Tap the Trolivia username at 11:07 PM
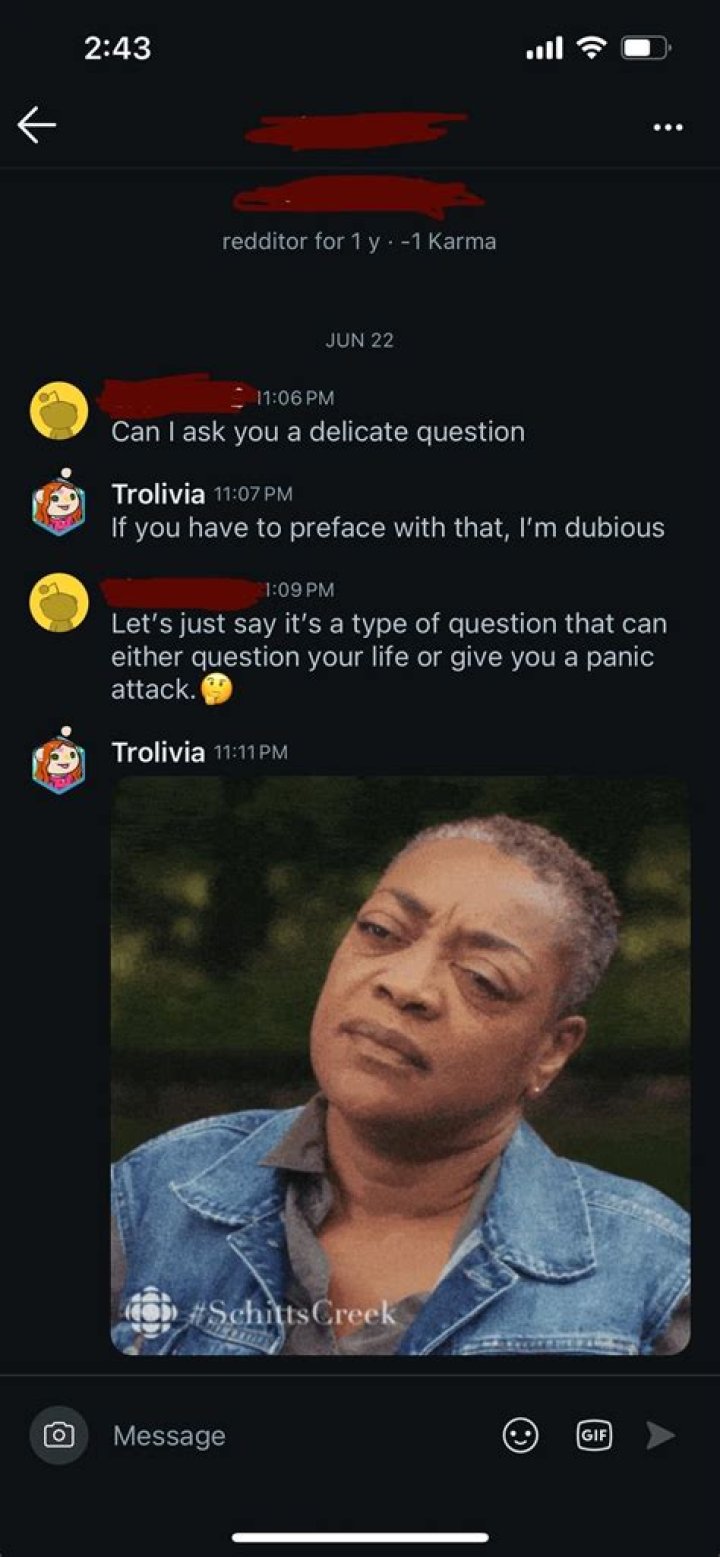This screenshot has width=720, height=1557. (x=158, y=493)
